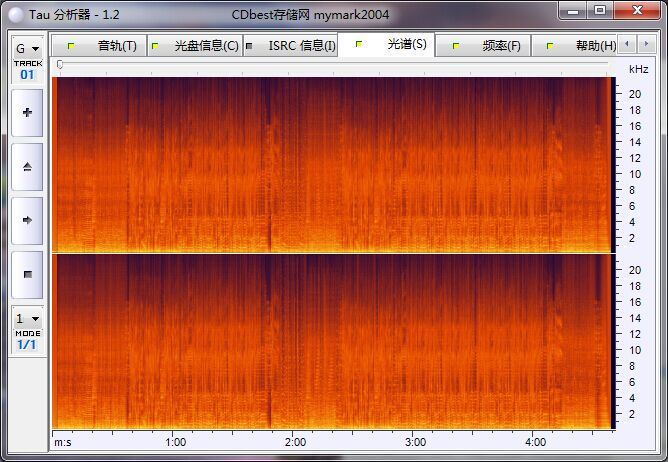Click the TRACK 01 indicator
The image size is (668, 462).
[x=28, y=71]
